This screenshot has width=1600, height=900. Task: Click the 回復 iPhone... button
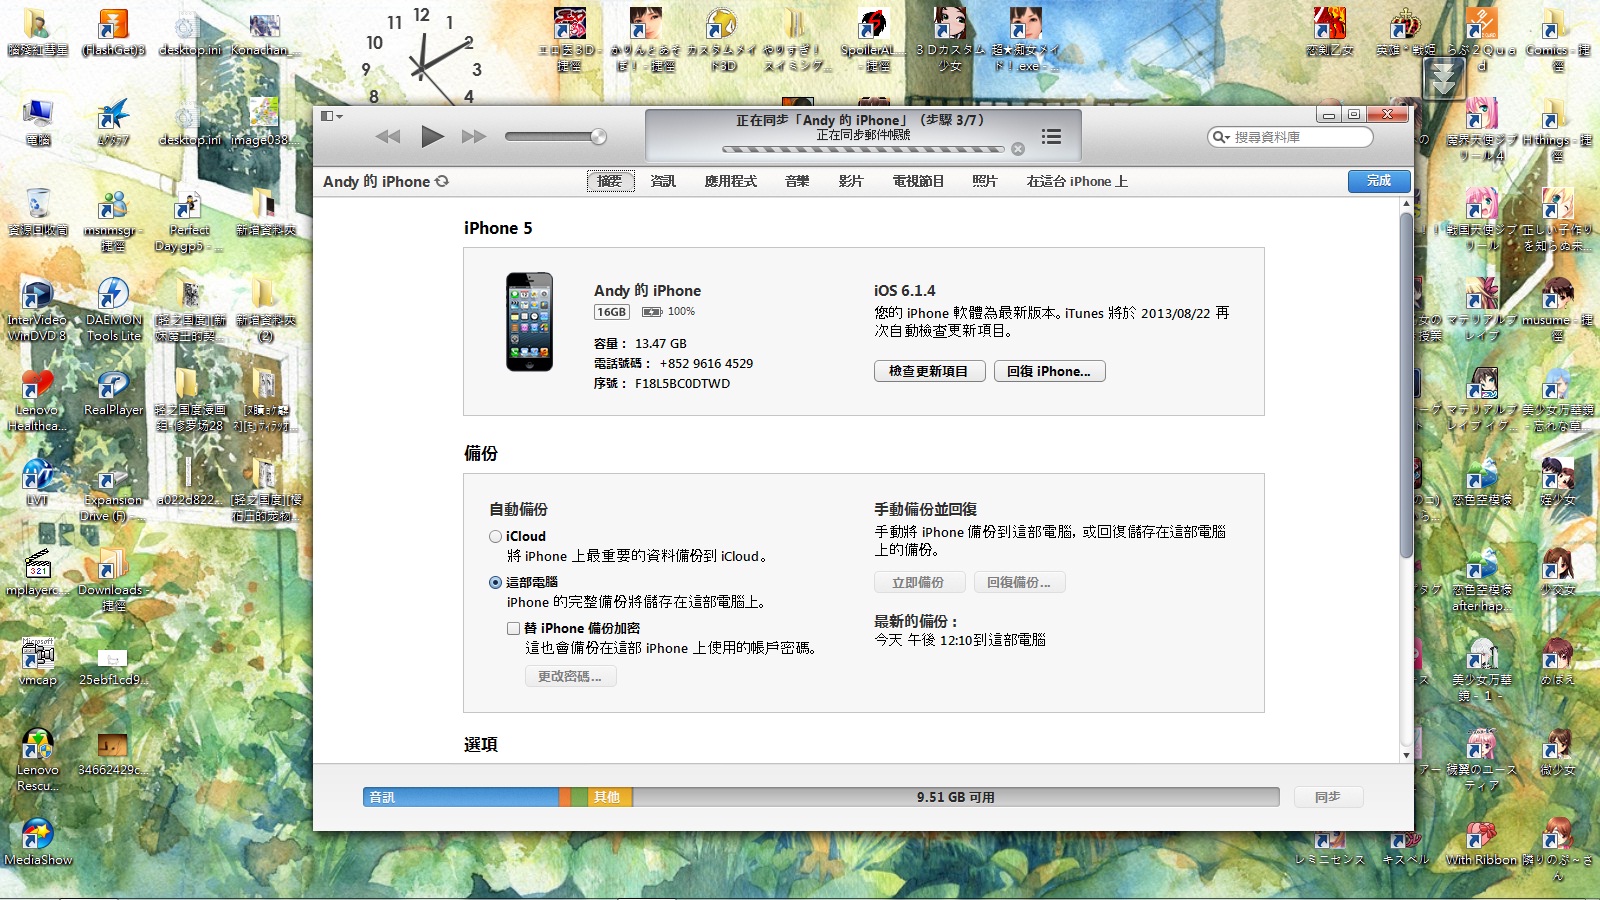[1049, 371]
